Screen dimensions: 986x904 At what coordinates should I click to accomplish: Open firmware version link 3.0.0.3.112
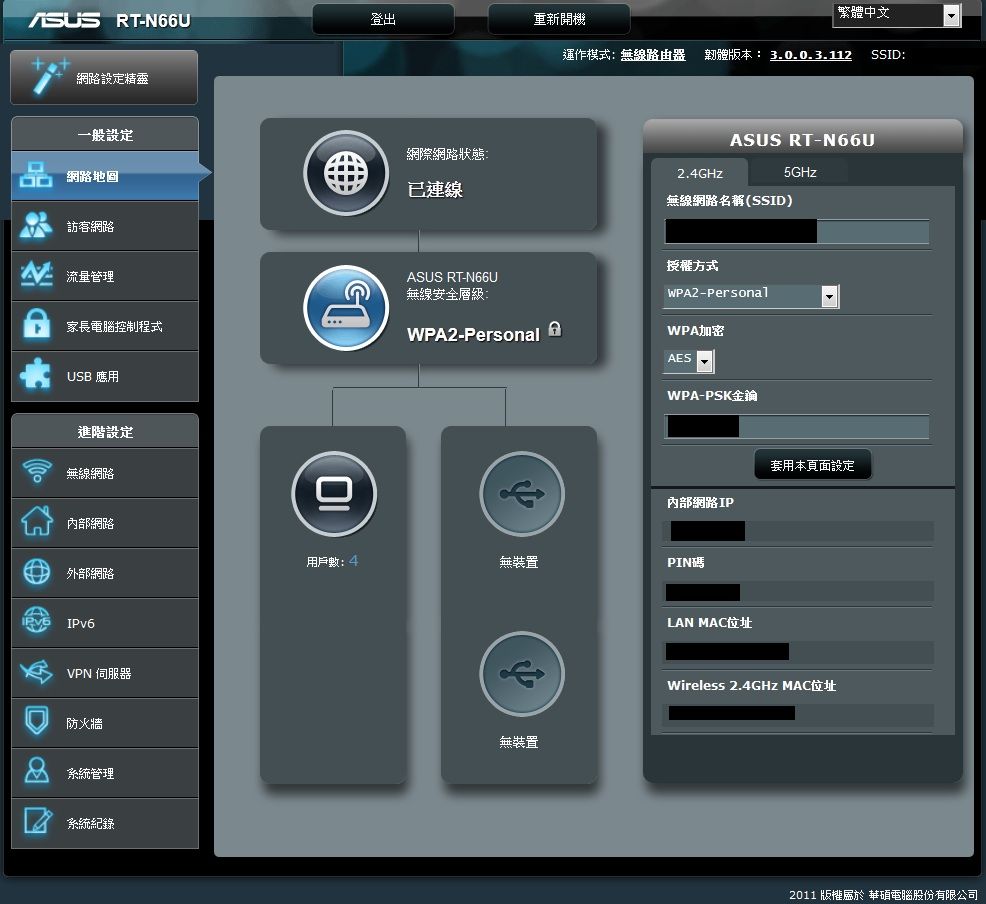(x=811, y=55)
